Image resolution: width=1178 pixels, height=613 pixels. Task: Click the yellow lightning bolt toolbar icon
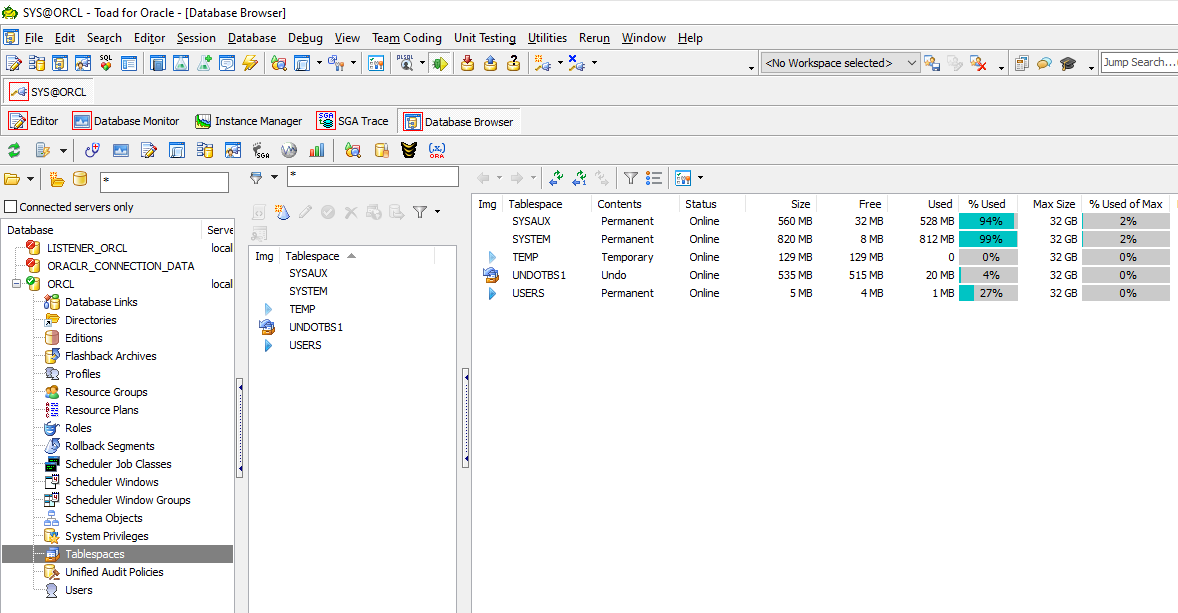[250, 64]
